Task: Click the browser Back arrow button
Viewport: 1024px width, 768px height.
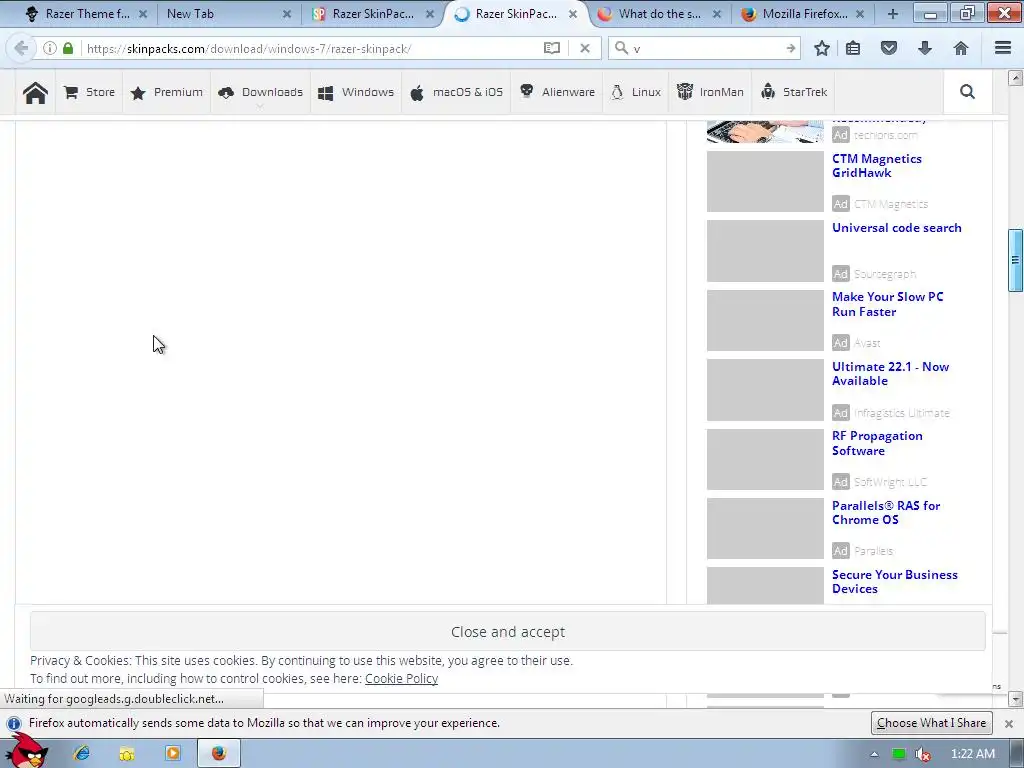Action: (21, 48)
